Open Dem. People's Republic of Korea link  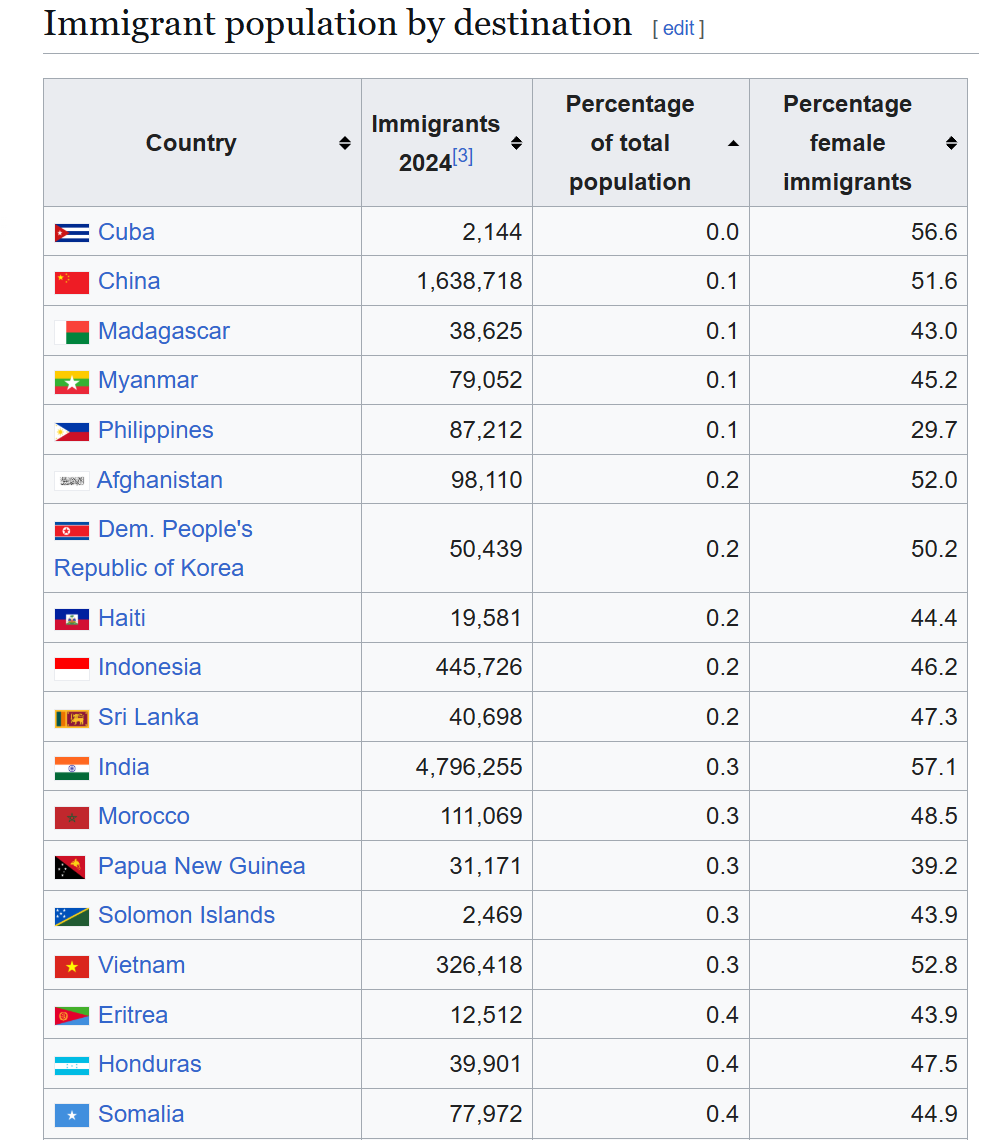[x=153, y=549]
